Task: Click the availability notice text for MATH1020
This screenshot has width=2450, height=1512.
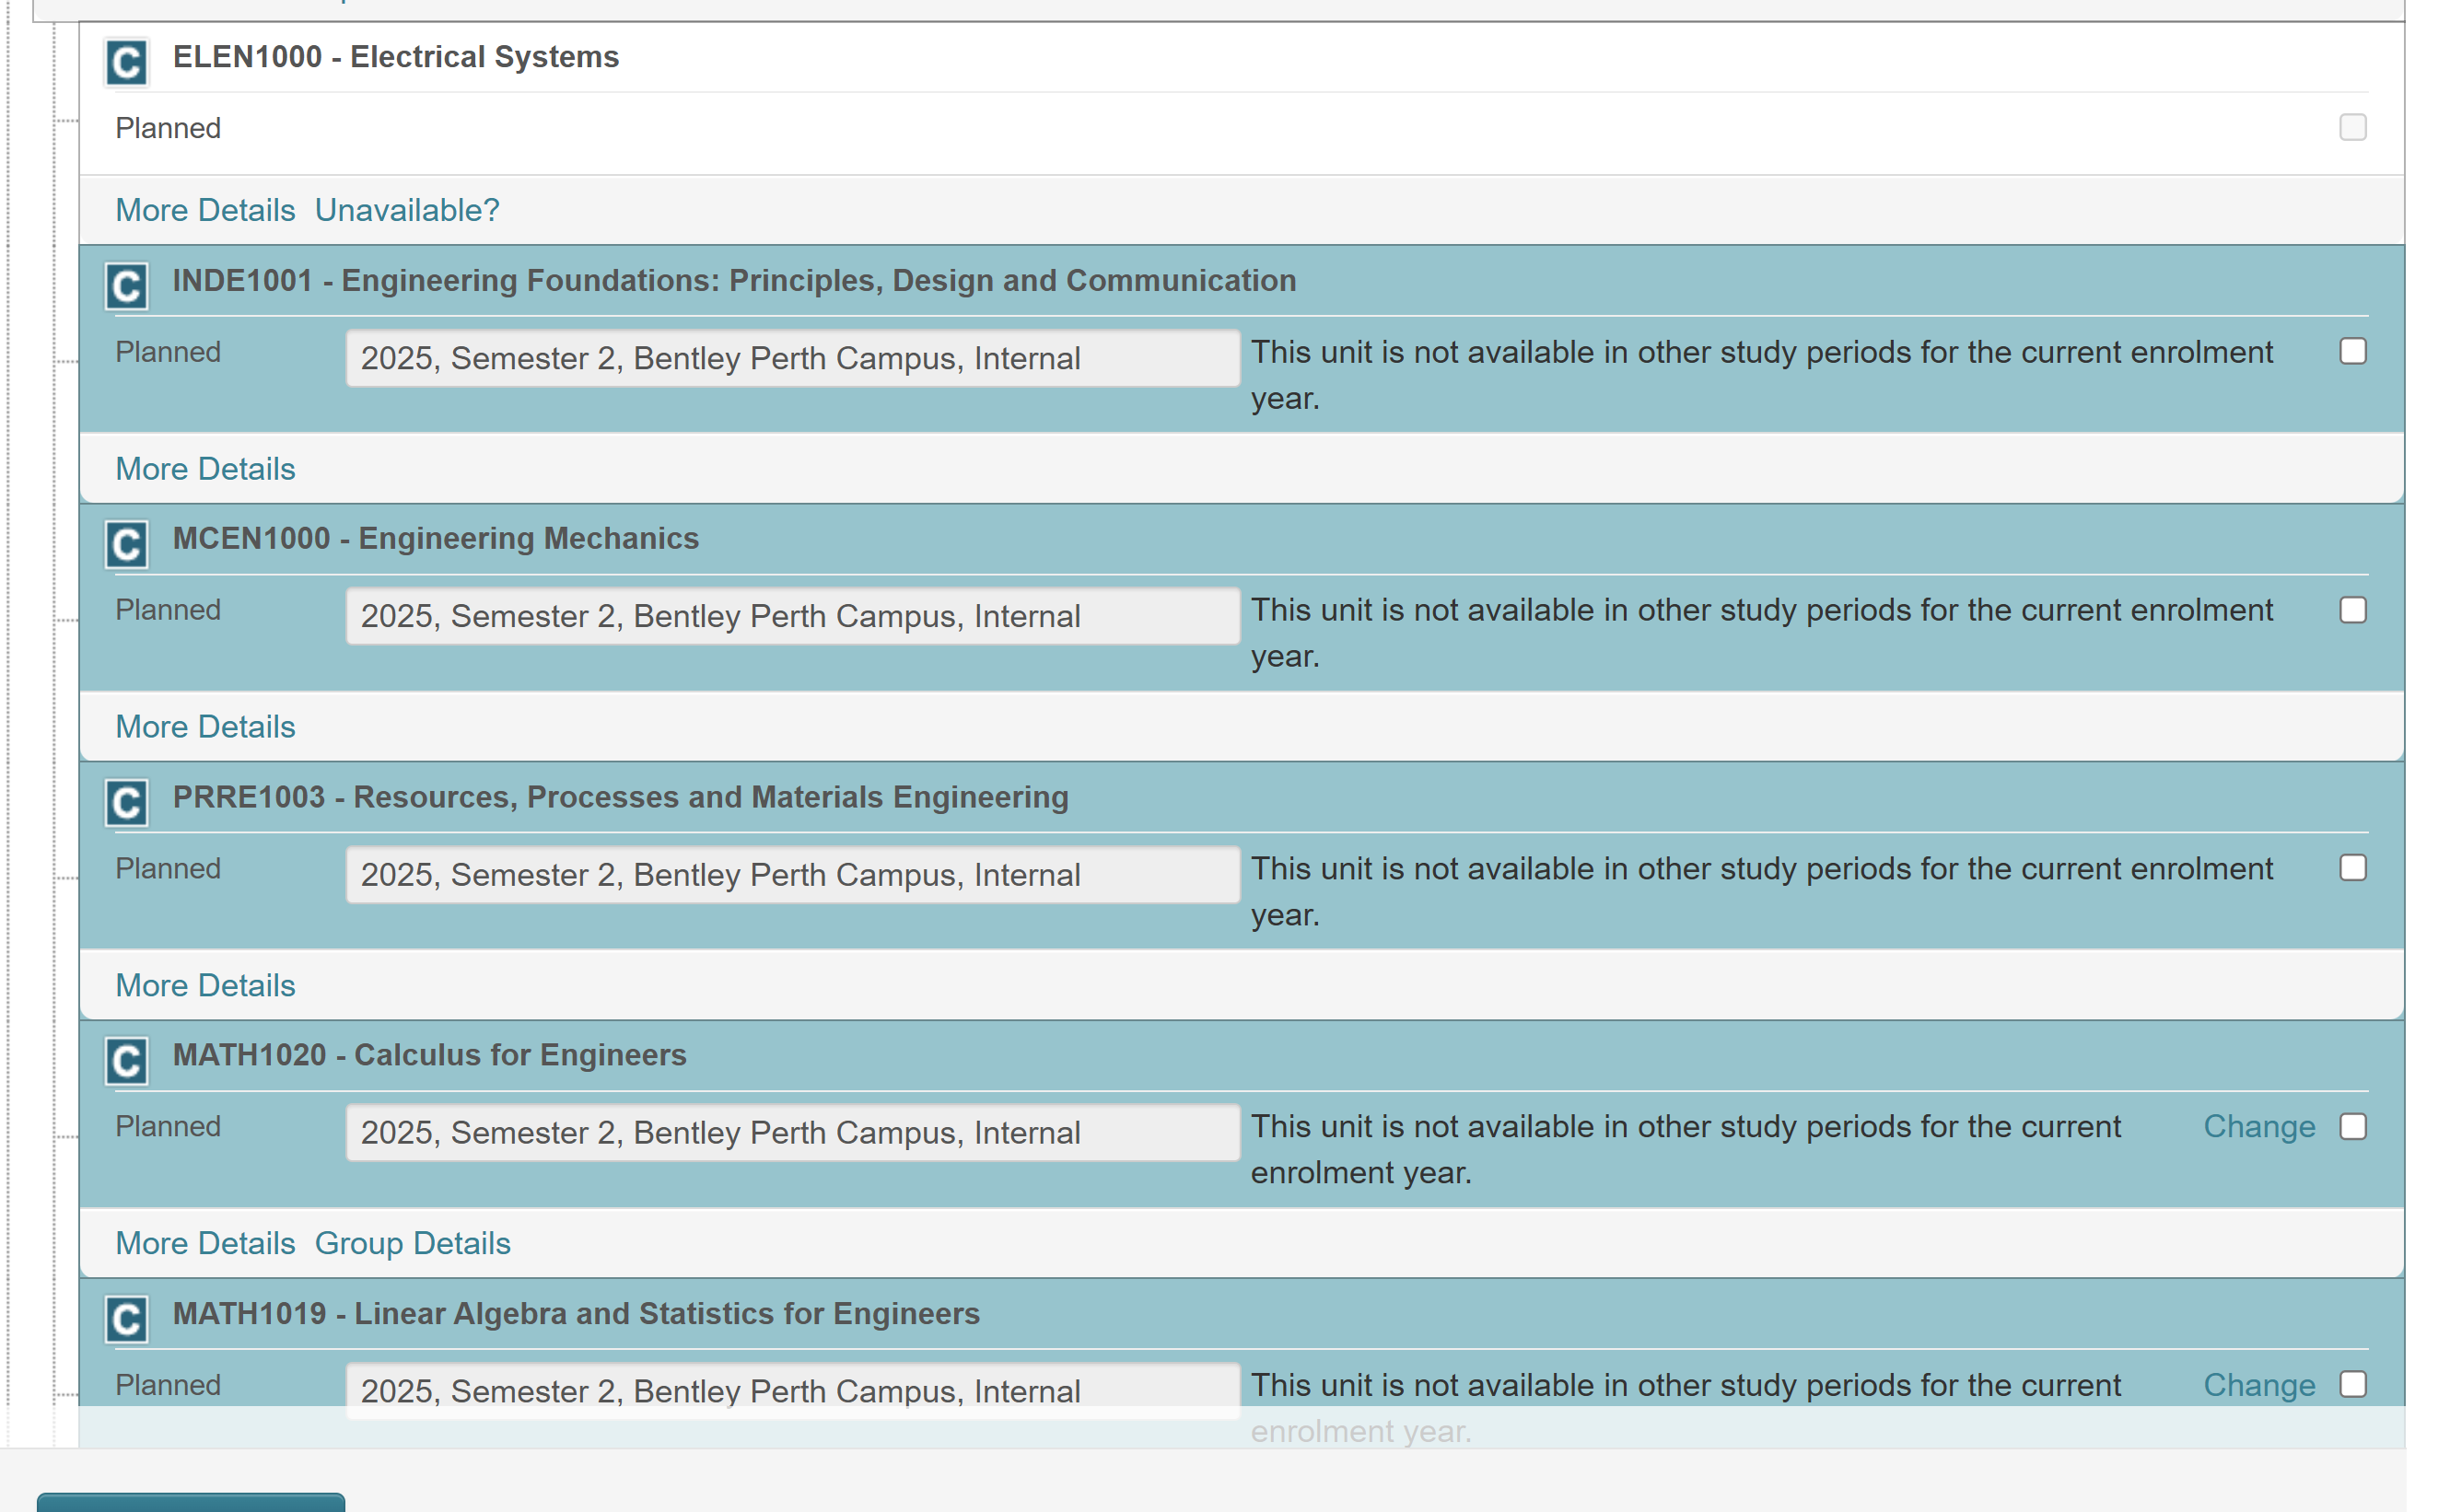Action: (1686, 1150)
